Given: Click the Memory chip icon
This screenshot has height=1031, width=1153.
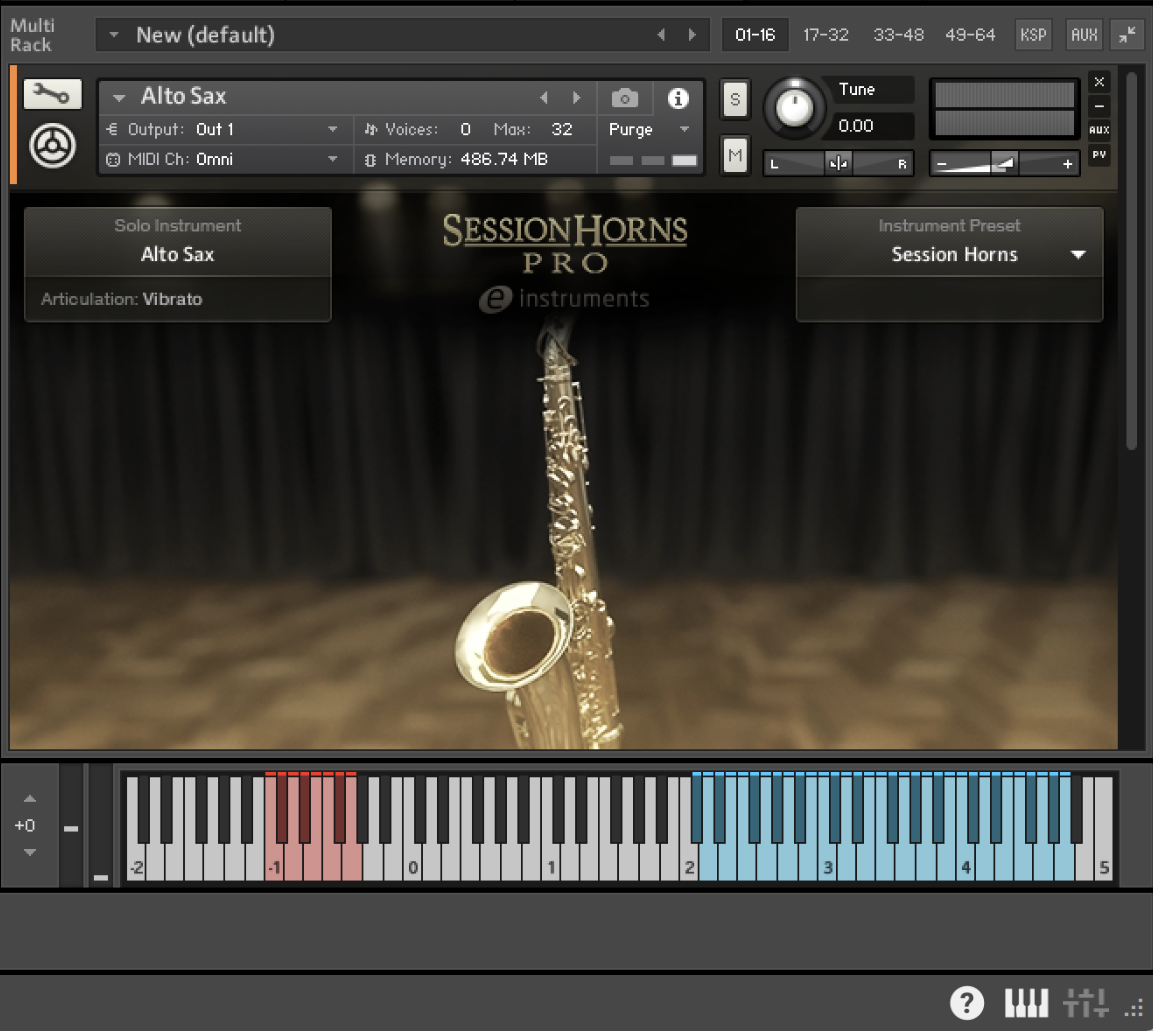Looking at the screenshot, I should tap(370, 160).
